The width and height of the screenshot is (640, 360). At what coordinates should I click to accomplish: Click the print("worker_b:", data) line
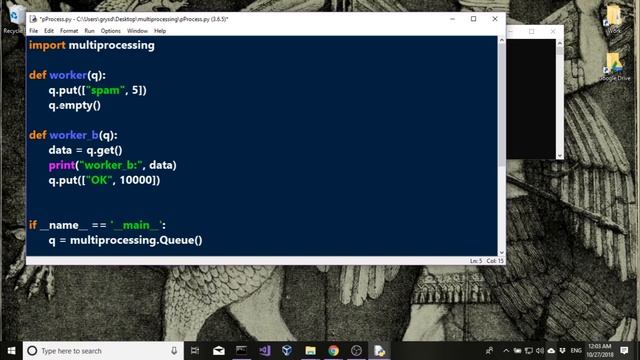click(x=113, y=165)
